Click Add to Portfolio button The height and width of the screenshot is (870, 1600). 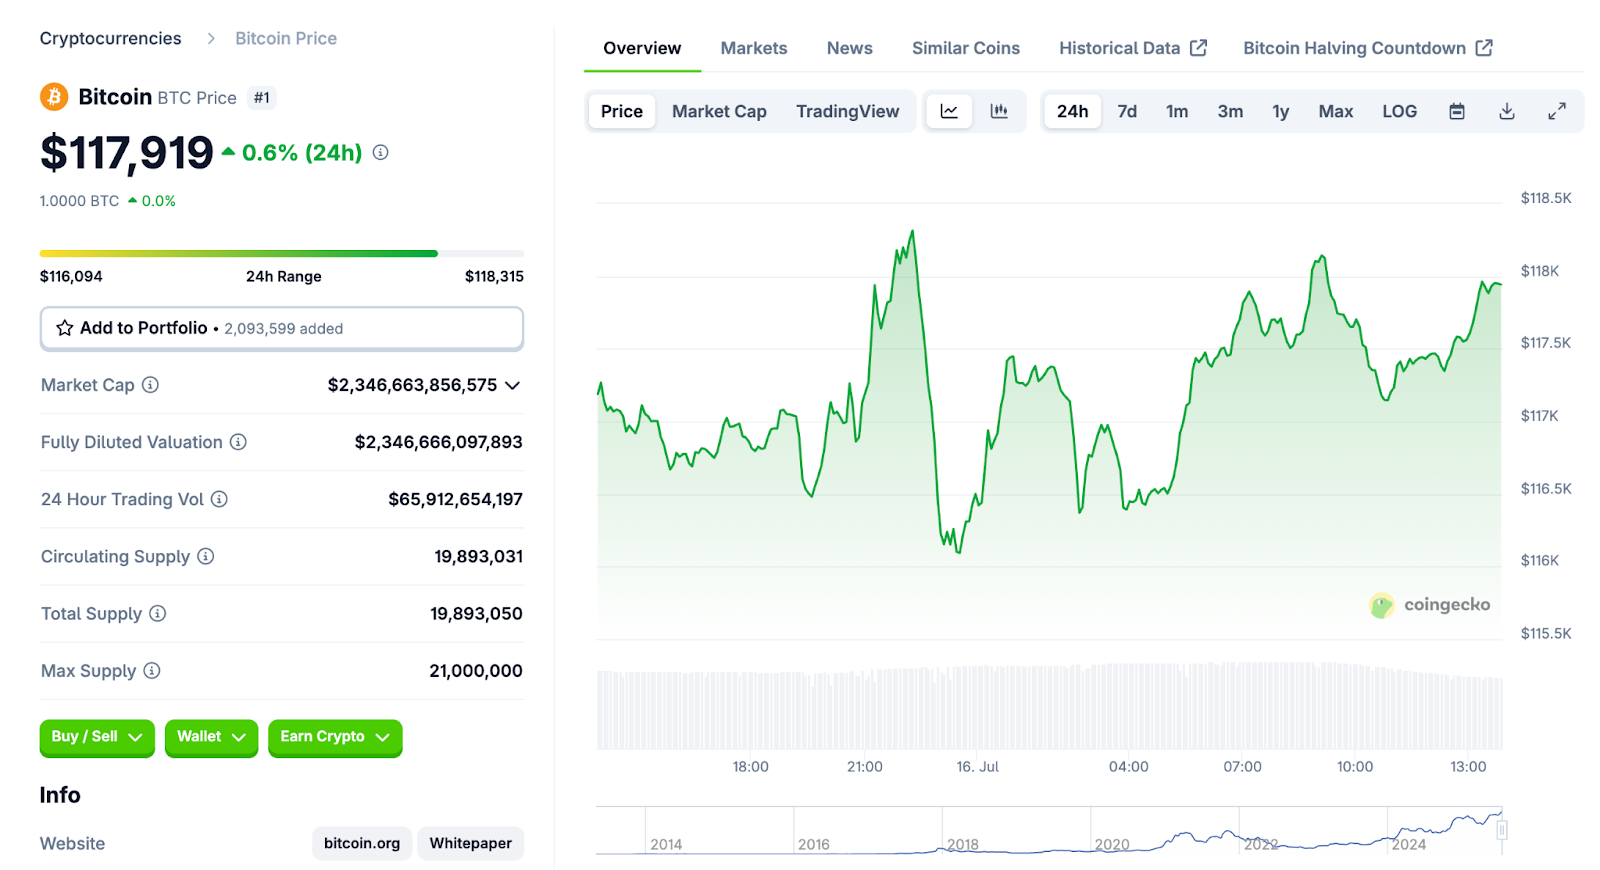pyautogui.click(x=282, y=328)
